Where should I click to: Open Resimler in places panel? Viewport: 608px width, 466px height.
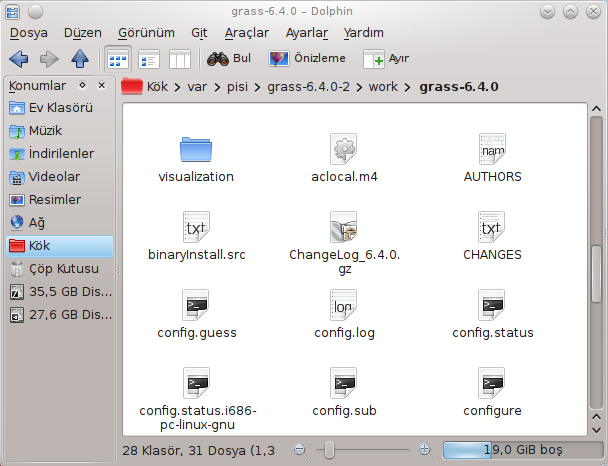tap(60, 200)
